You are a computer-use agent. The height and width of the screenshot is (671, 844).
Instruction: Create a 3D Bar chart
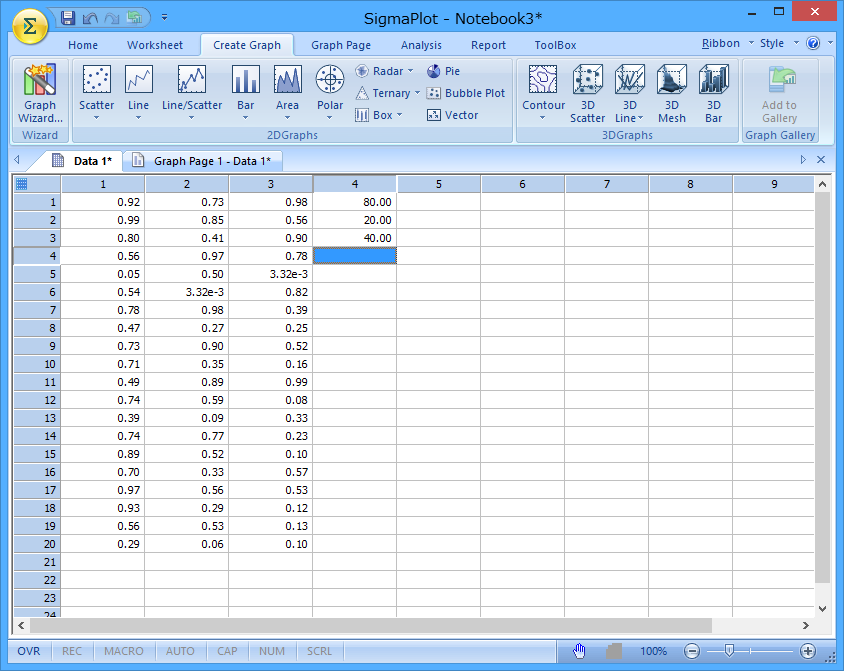[x=714, y=94]
